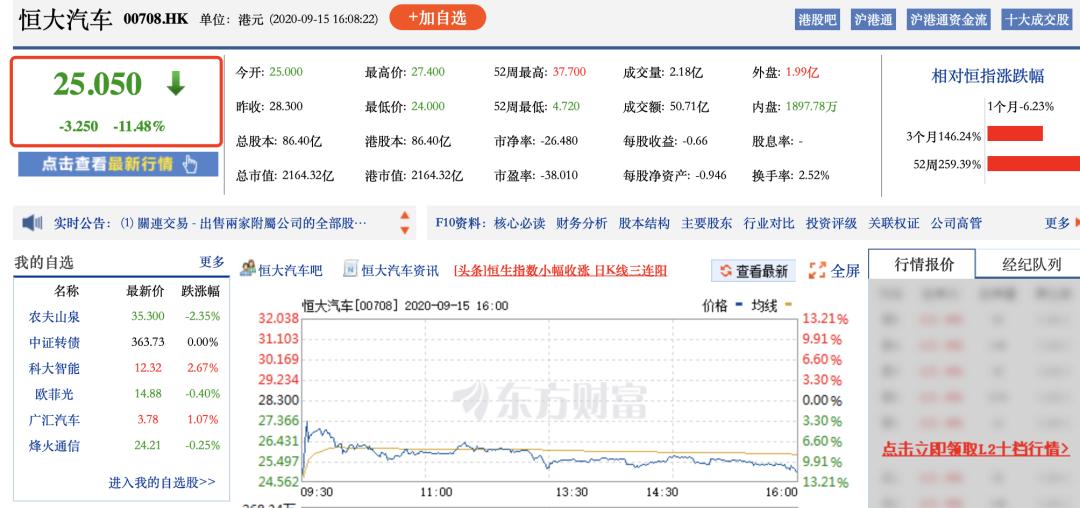This screenshot has width=1080, height=508.
Task: Click the speaker icon beside 实时公告
Action: (x=32, y=223)
